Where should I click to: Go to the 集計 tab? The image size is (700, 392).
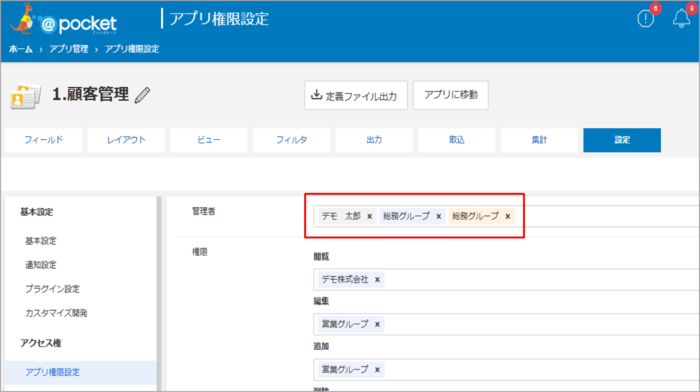point(539,140)
